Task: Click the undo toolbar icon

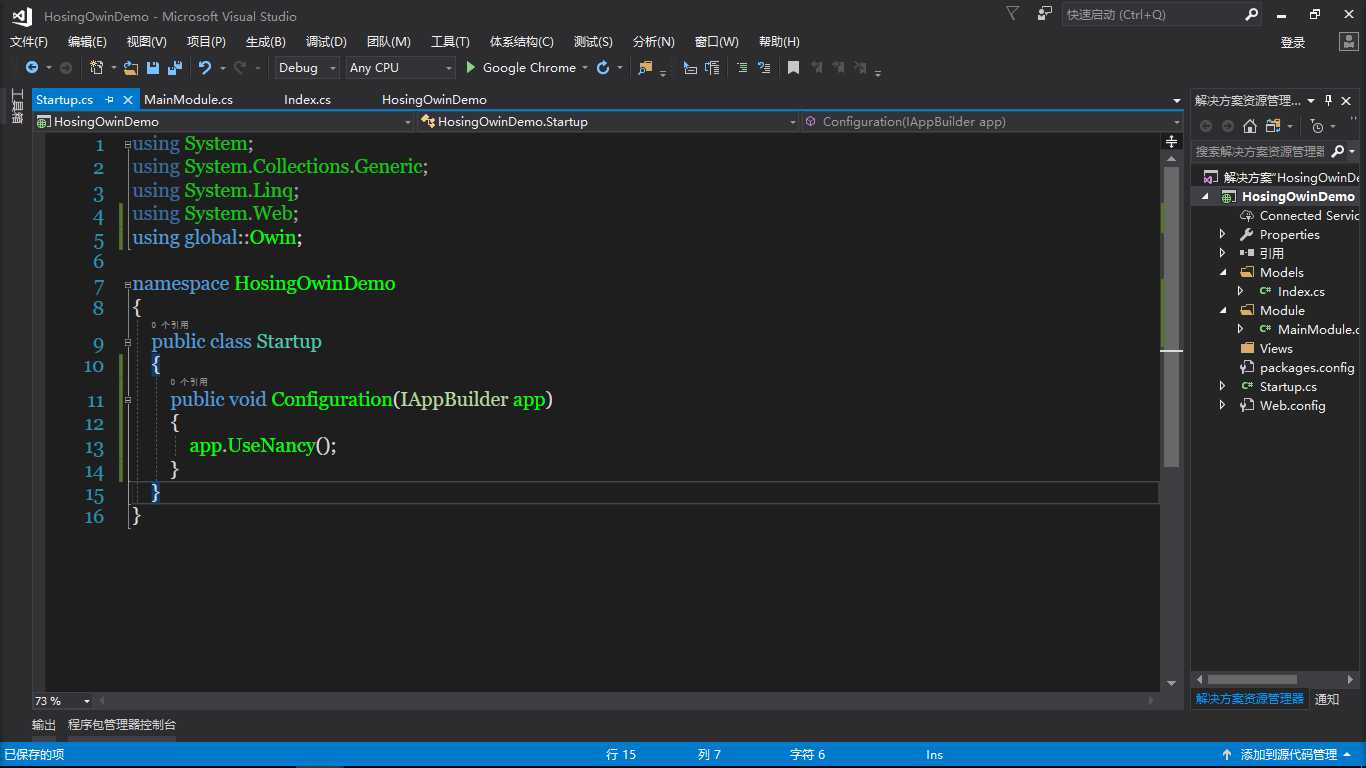Action: click(205, 67)
